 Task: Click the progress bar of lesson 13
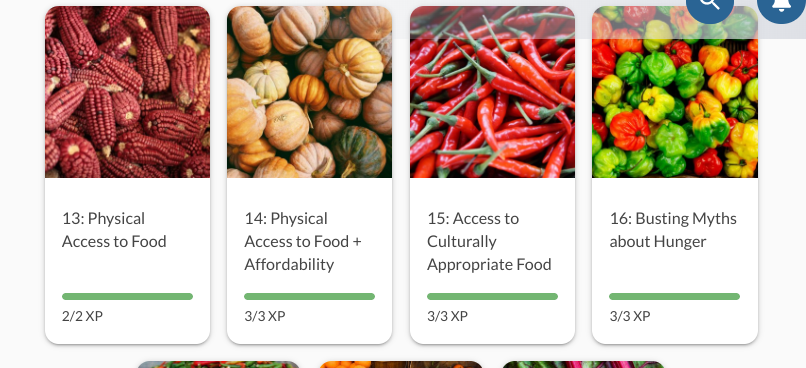127,297
